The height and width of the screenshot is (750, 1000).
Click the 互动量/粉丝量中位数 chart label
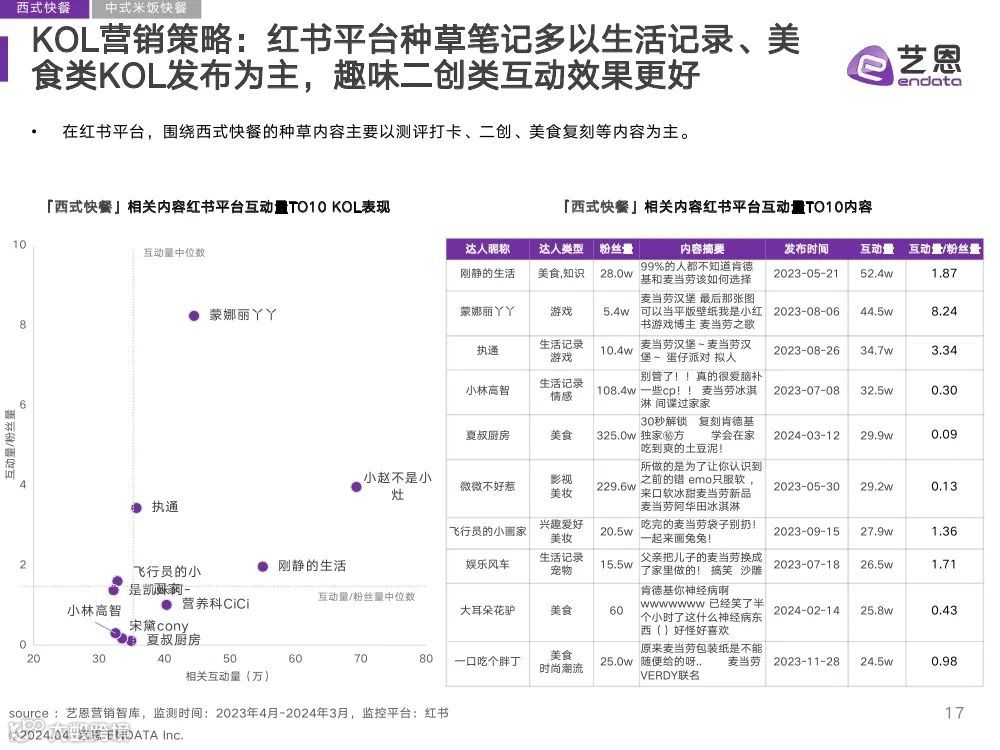coord(367,597)
